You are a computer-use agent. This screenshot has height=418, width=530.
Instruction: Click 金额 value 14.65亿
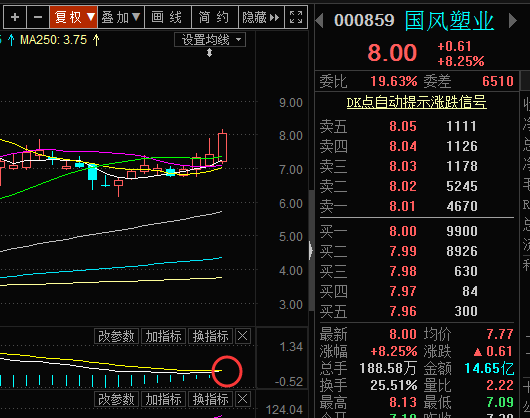pos(489,368)
